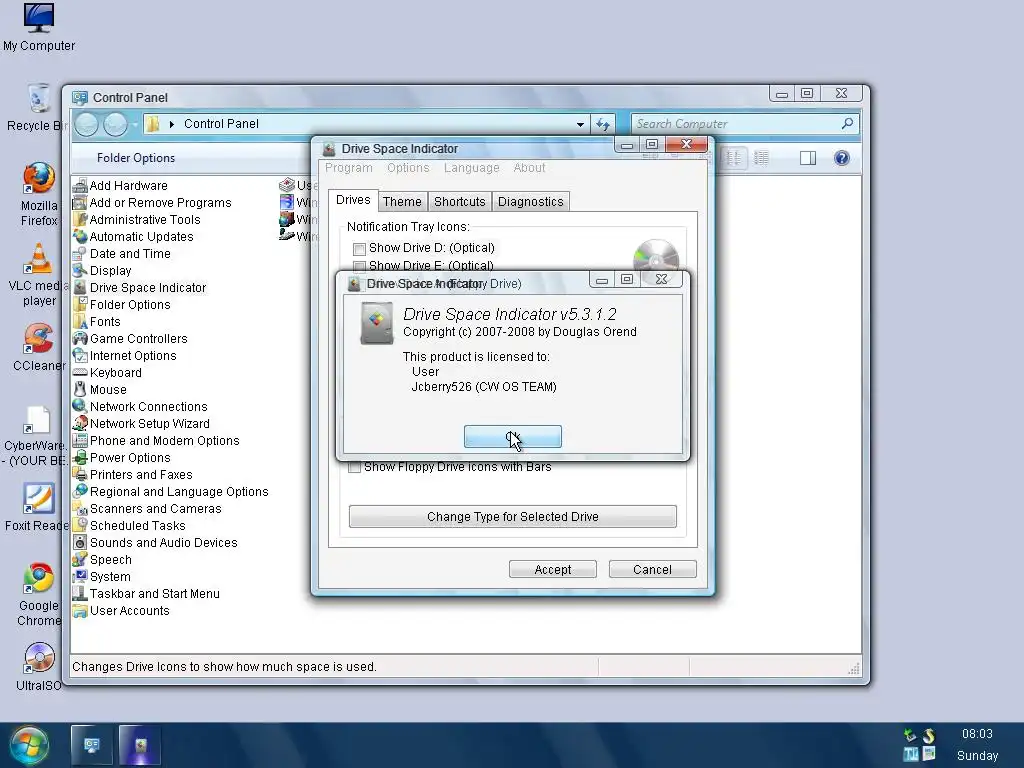Click the search magnifier icon in Search Computer
Image resolution: width=1024 pixels, height=768 pixels.
tap(847, 123)
